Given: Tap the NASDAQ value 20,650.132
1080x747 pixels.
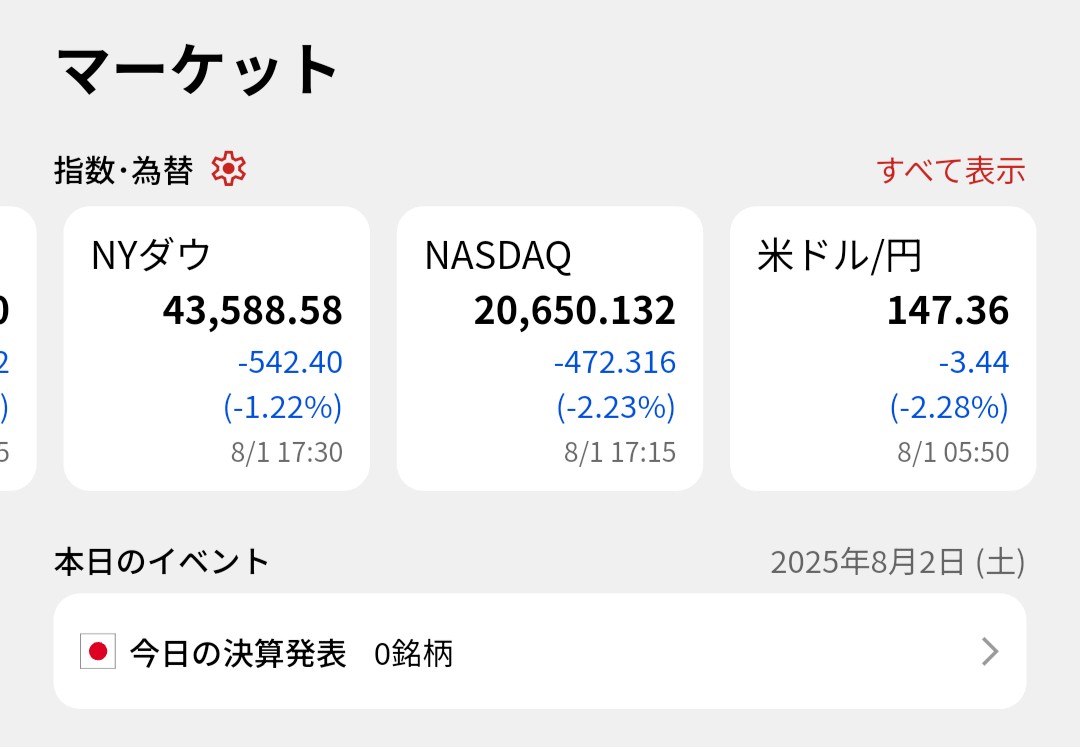Looking at the screenshot, I should [575, 311].
